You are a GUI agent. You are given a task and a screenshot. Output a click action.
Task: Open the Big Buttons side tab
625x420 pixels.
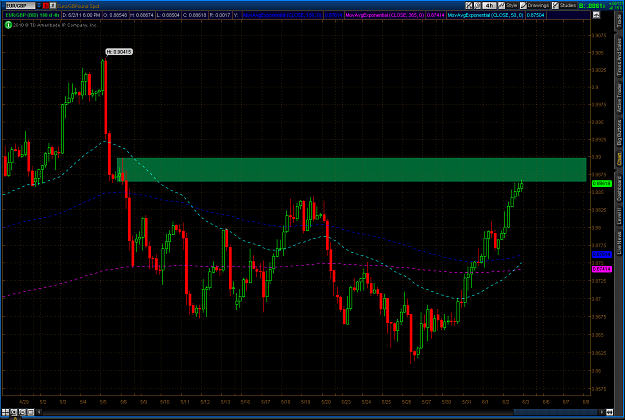[x=619, y=133]
